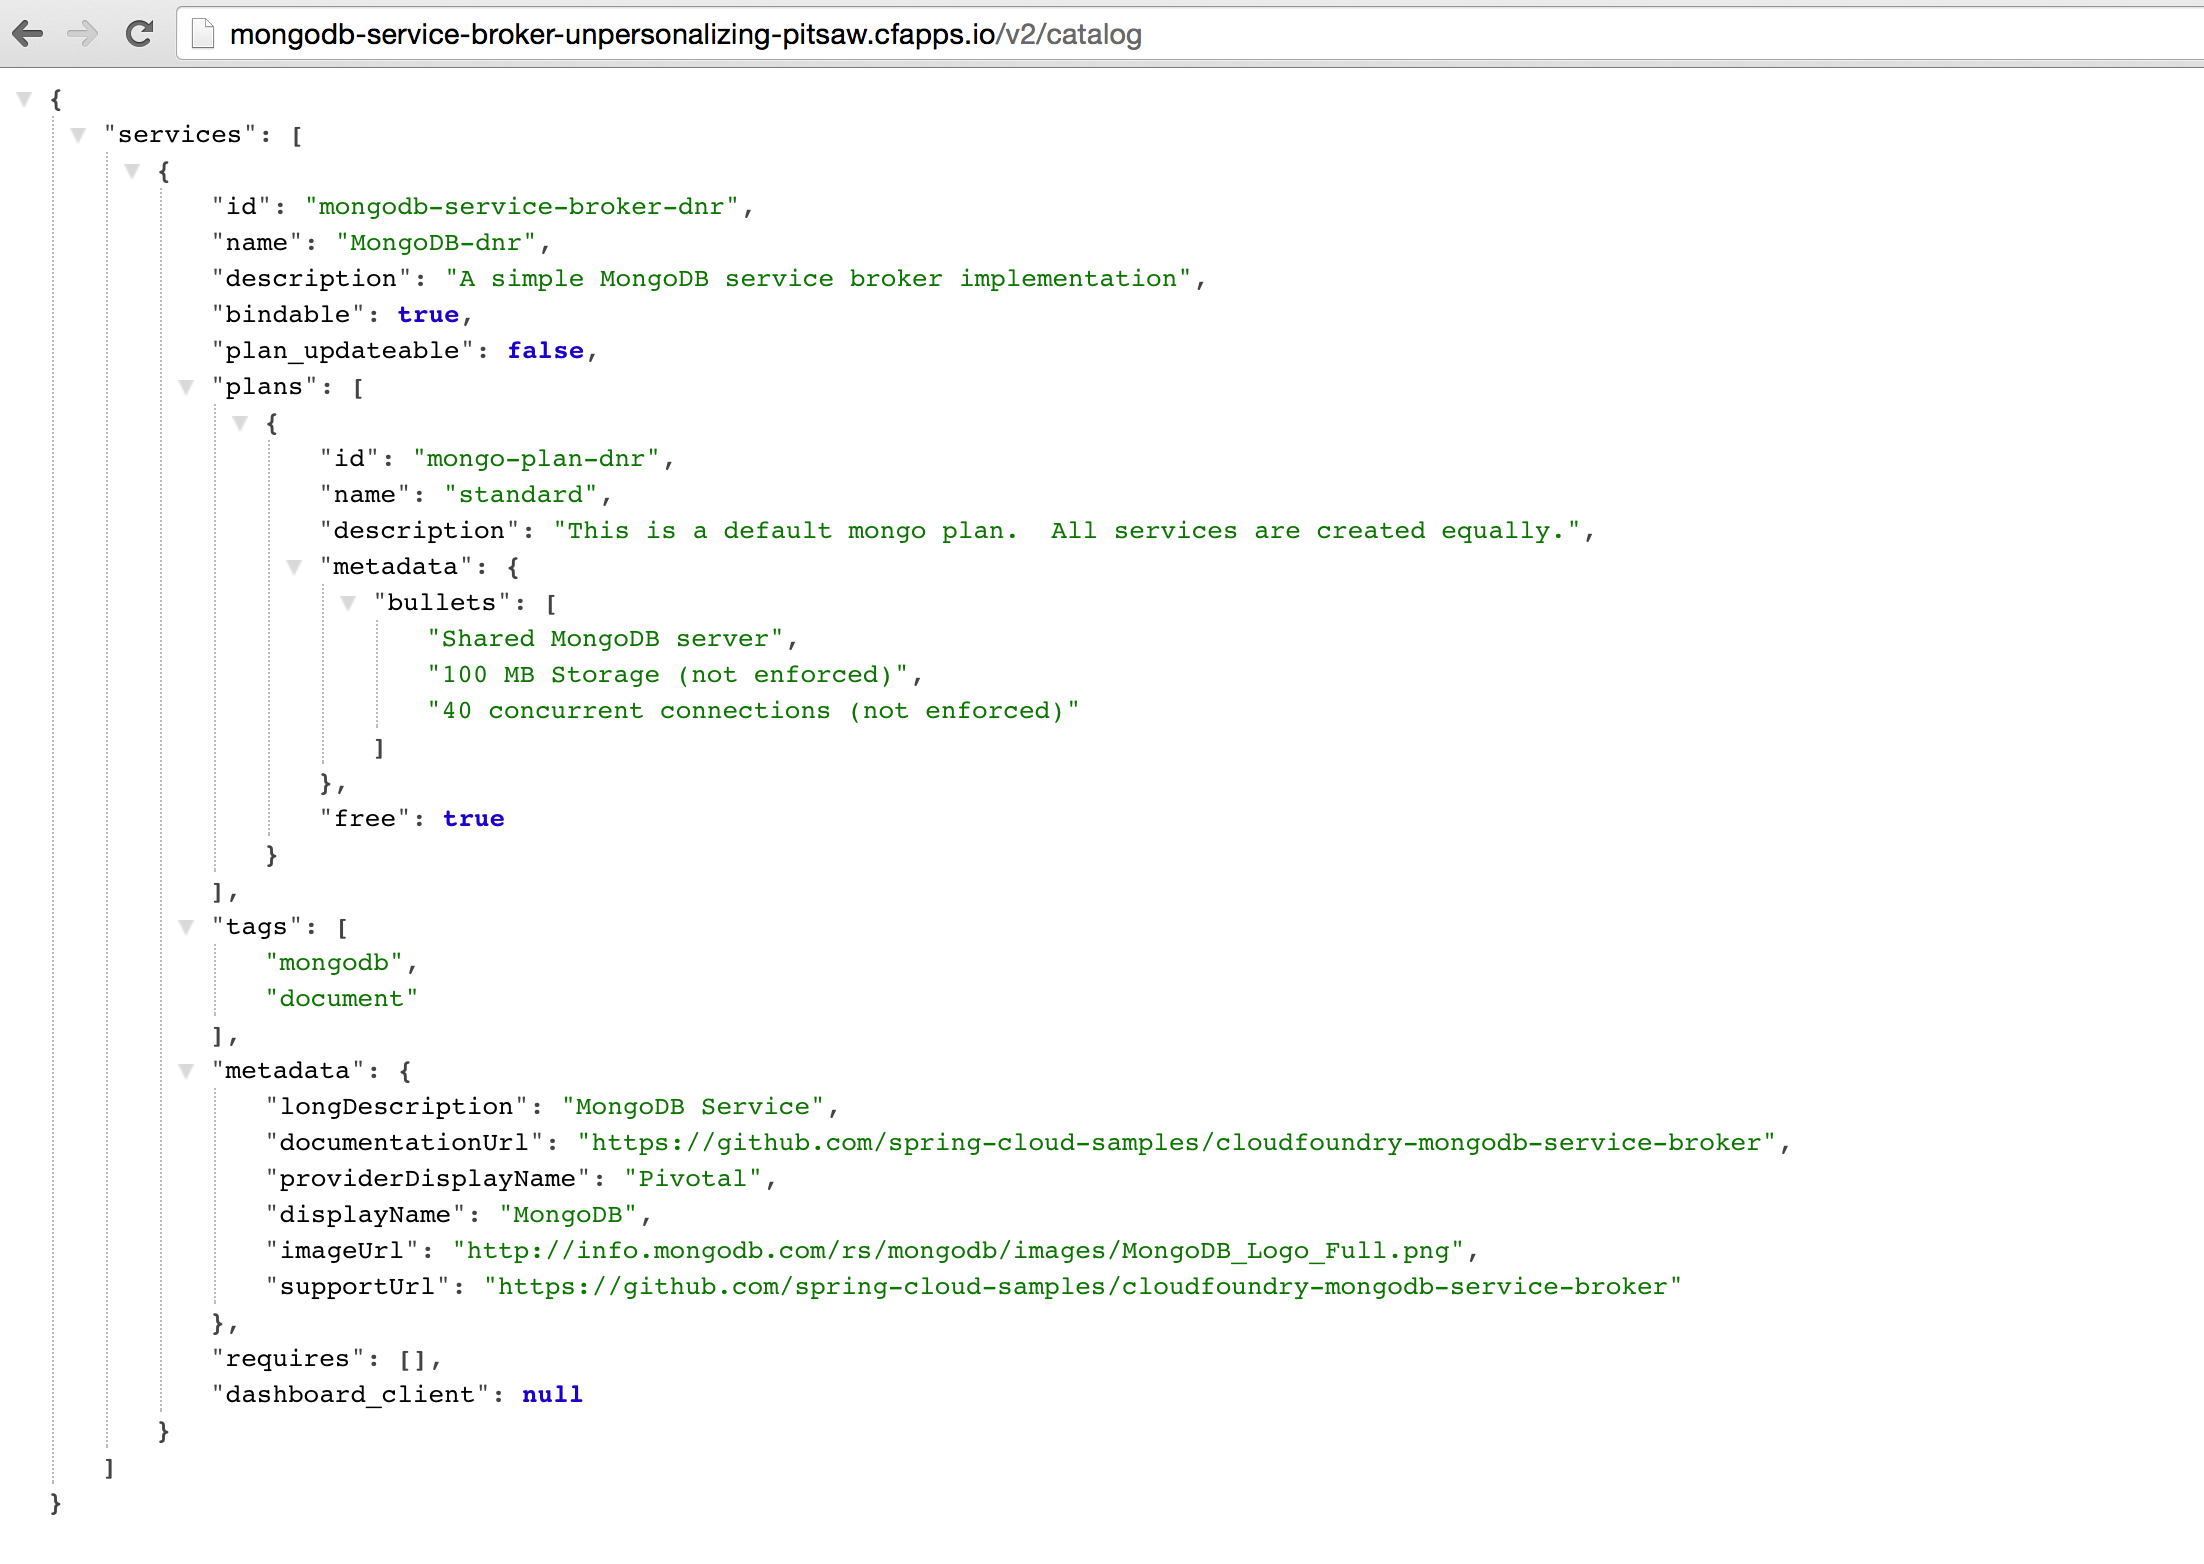Screen dimensions: 2204x1564
Task: Select the "mongodb-service-broker-dnr" id value
Action: [522, 207]
